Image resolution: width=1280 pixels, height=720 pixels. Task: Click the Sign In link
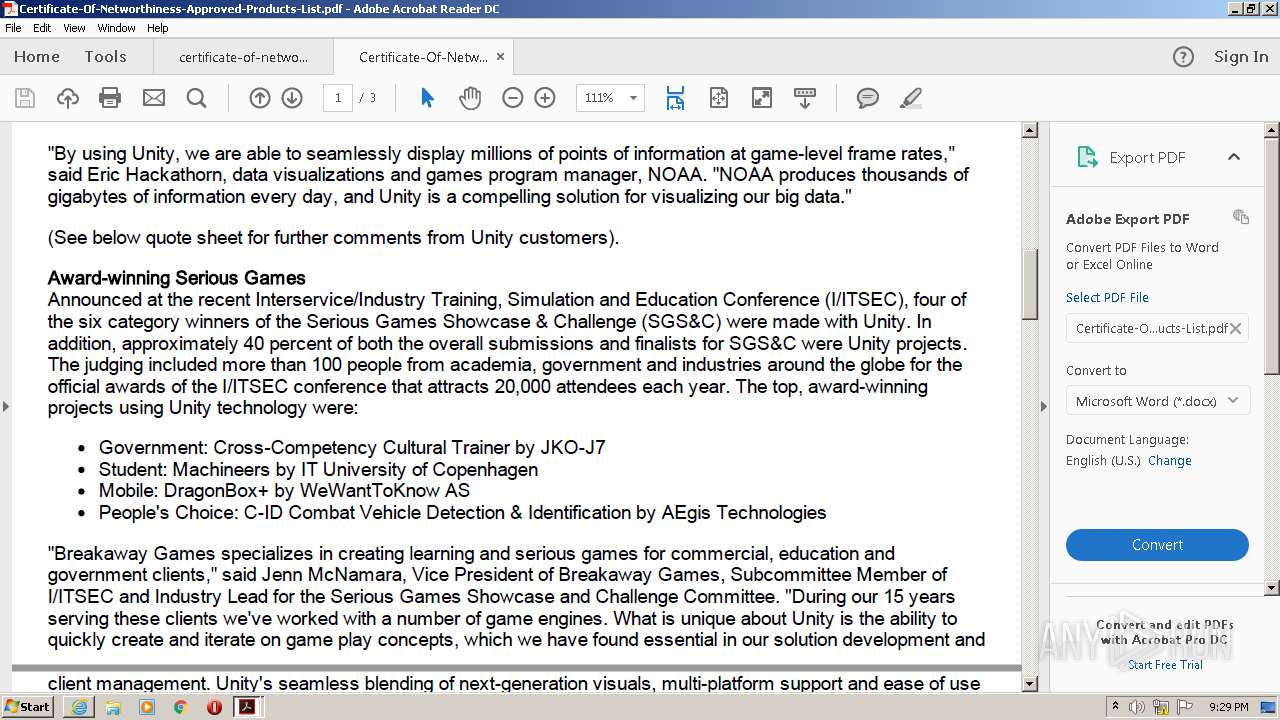tap(1241, 57)
